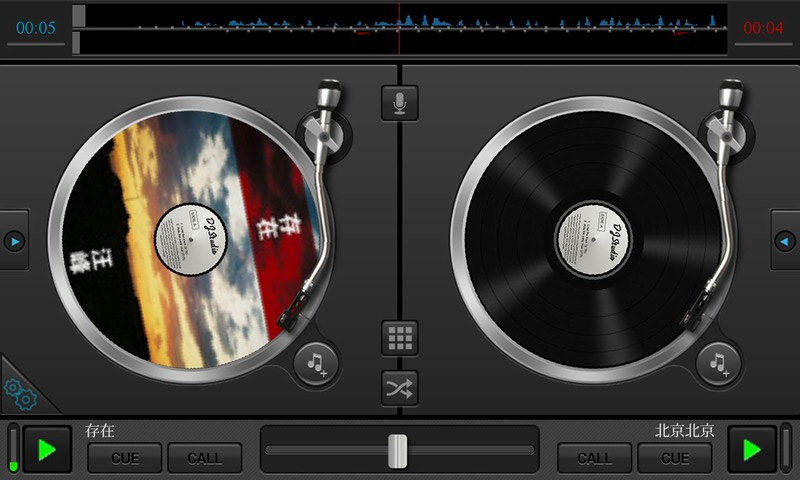Hit the left deck CUE button
The height and width of the screenshot is (480, 800).
[125, 458]
